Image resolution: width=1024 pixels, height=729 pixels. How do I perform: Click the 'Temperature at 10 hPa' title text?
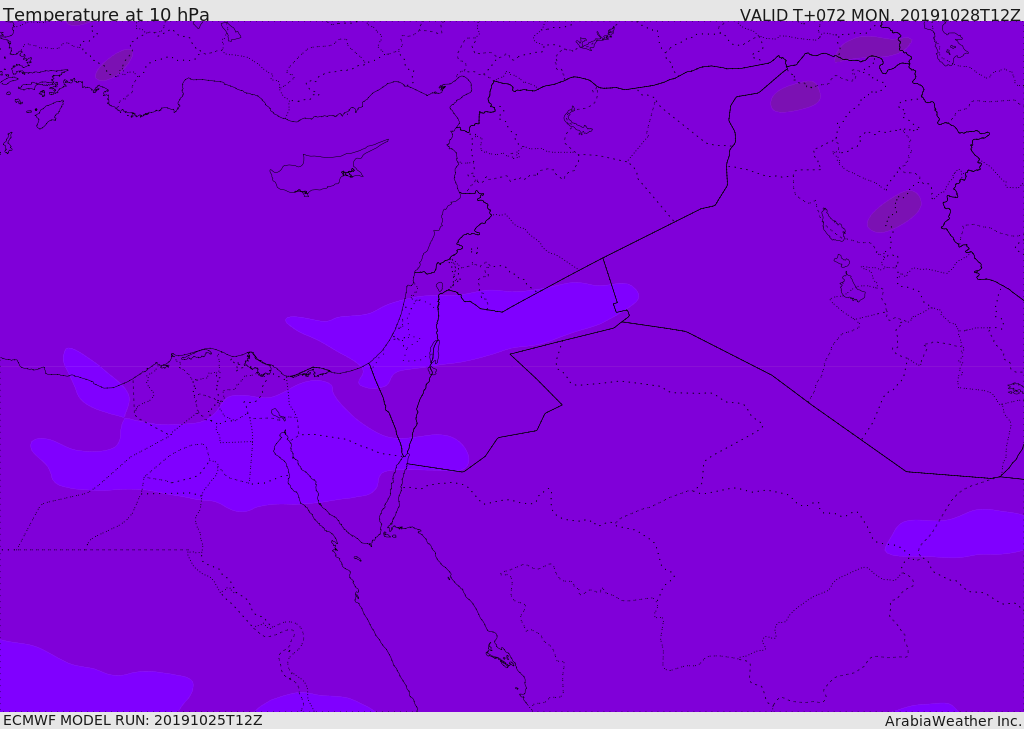pos(106,14)
